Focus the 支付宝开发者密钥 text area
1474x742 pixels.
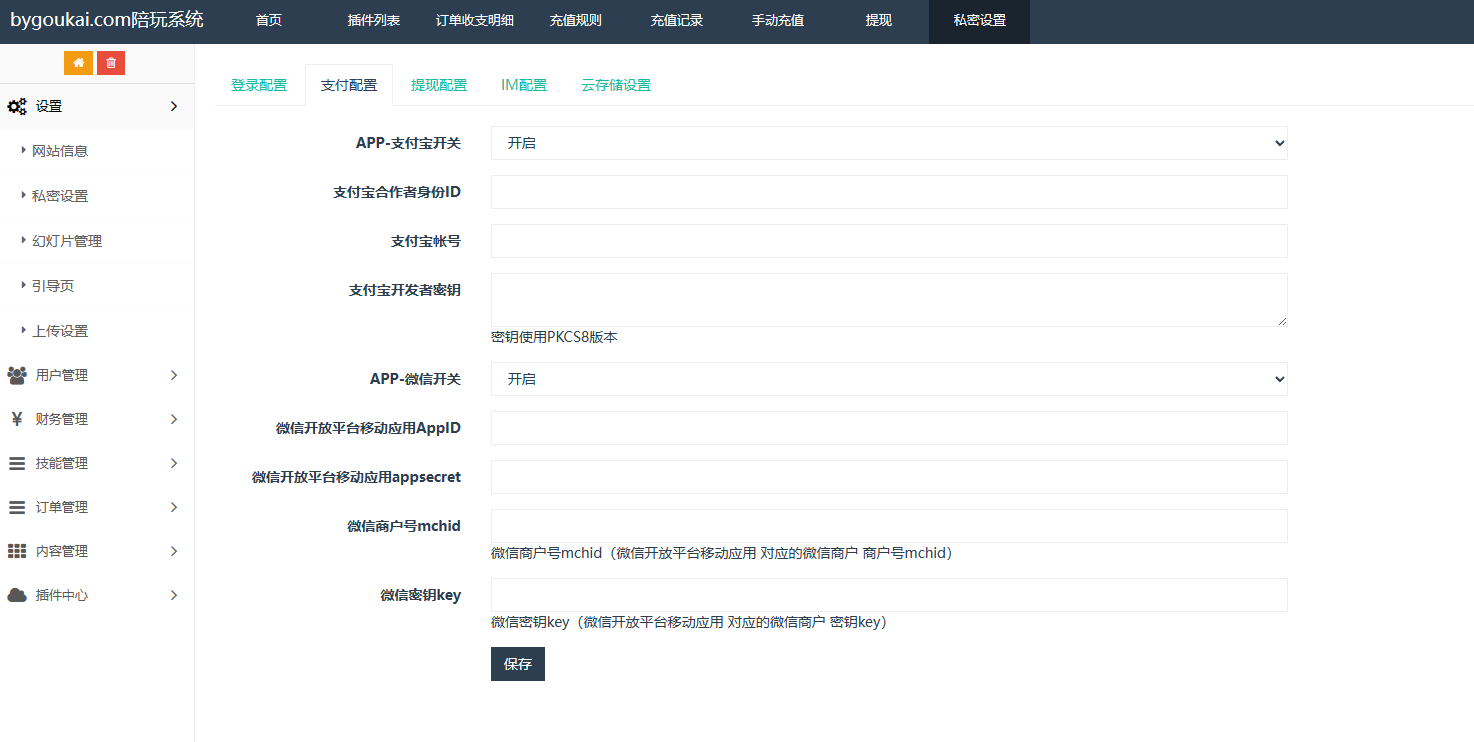(x=889, y=300)
